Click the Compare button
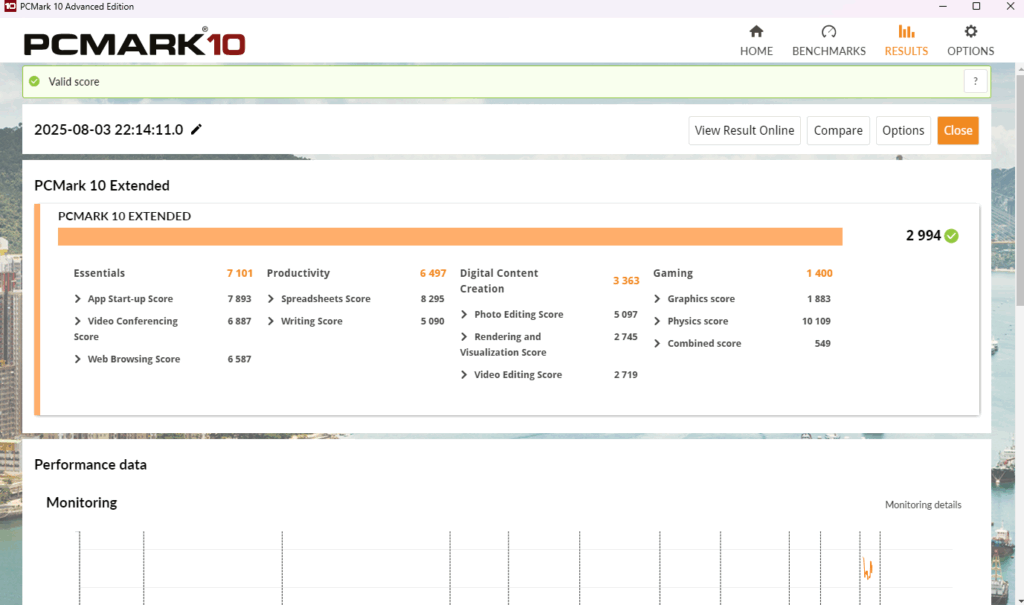Viewport: 1024px width, 605px height. 838,131
